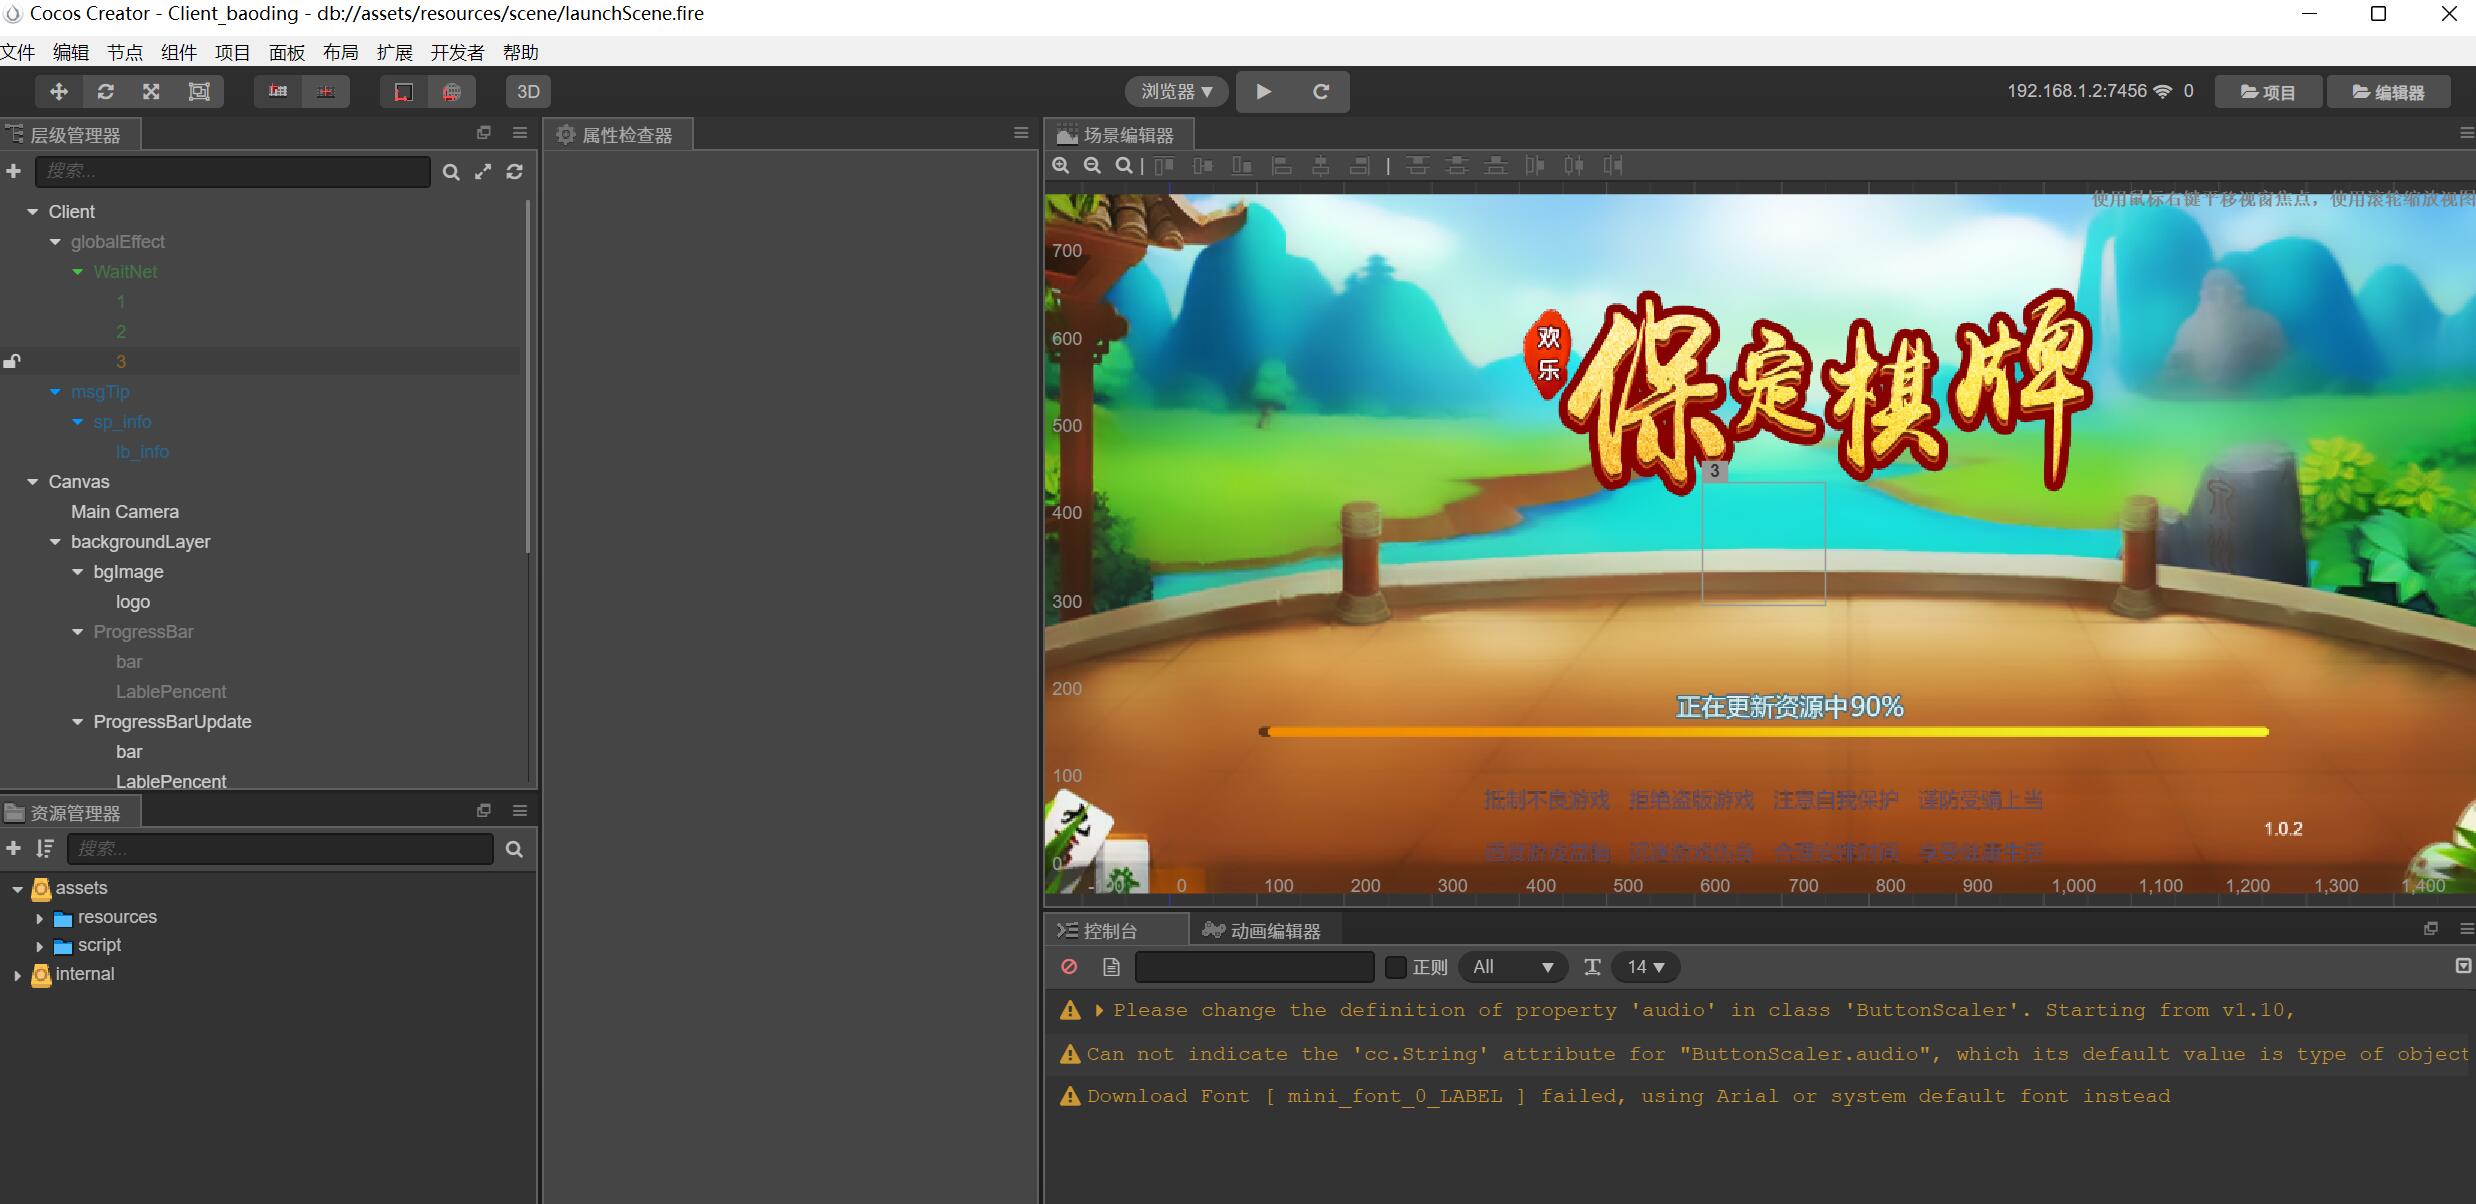Reset scene editor zoom
The height and width of the screenshot is (1204, 2476).
click(1125, 166)
